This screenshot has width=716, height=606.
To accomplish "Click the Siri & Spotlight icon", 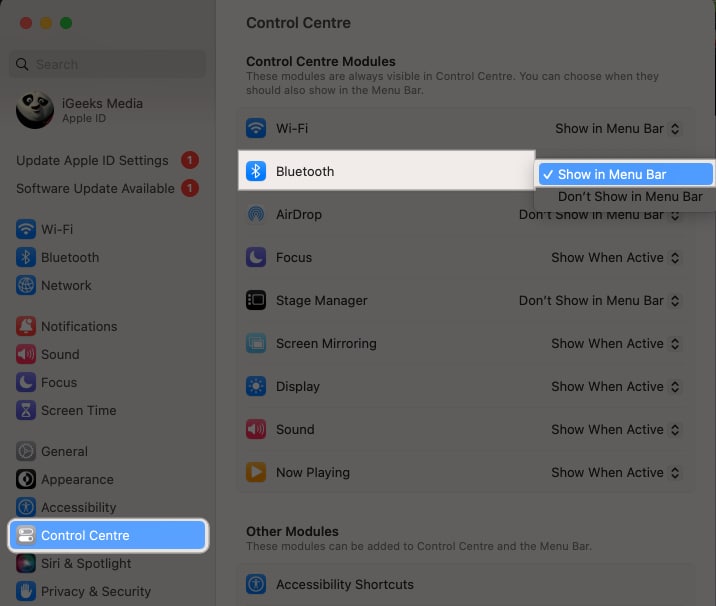I will pyautogui.click(x=26, y=564).
